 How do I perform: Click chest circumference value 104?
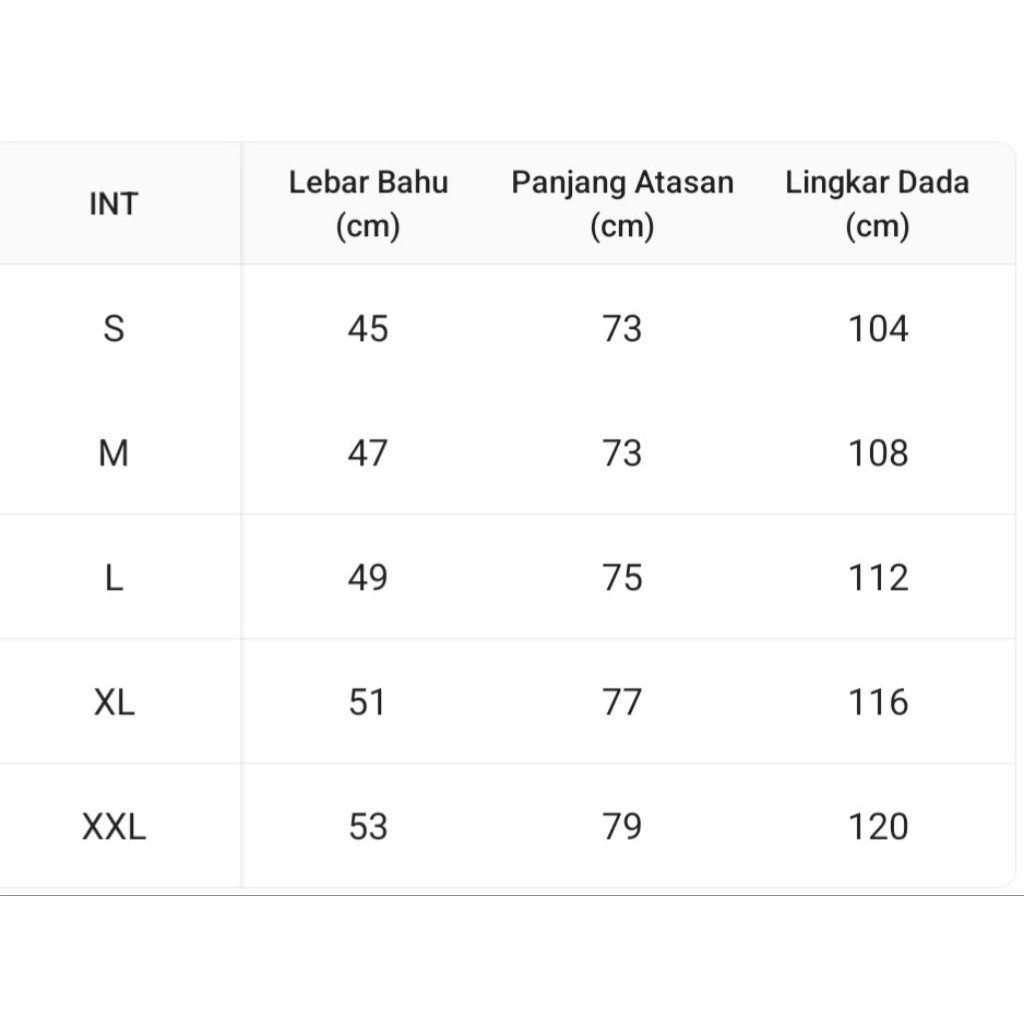[878, 328]
